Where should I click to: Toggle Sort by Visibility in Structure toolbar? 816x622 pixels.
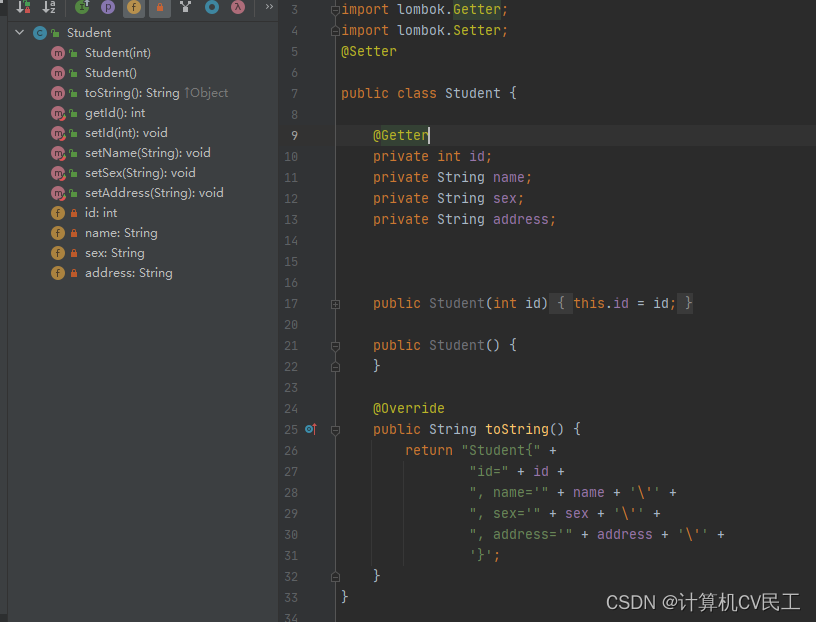[x=23, y=7]
